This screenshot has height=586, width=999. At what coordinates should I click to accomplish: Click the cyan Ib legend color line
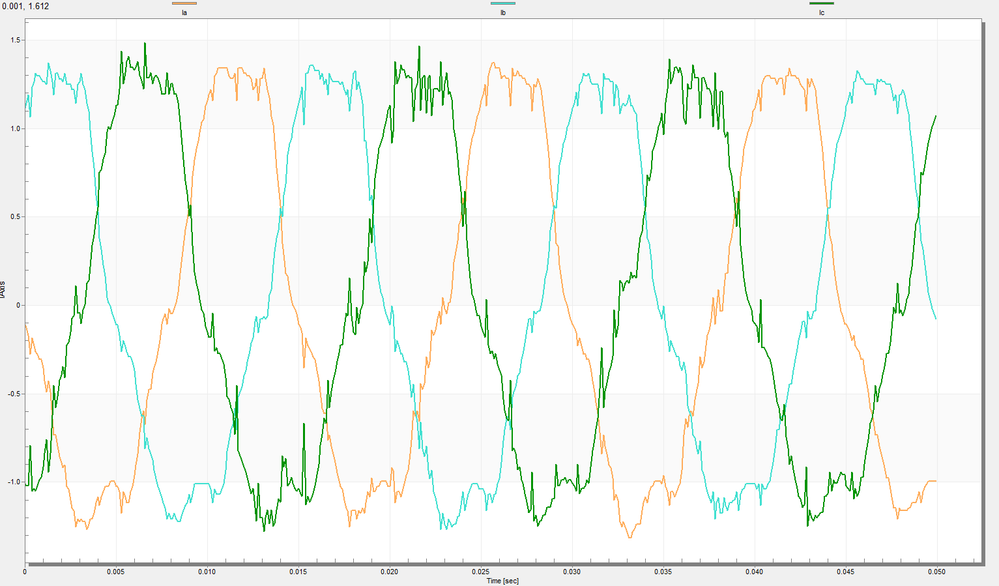503,4
